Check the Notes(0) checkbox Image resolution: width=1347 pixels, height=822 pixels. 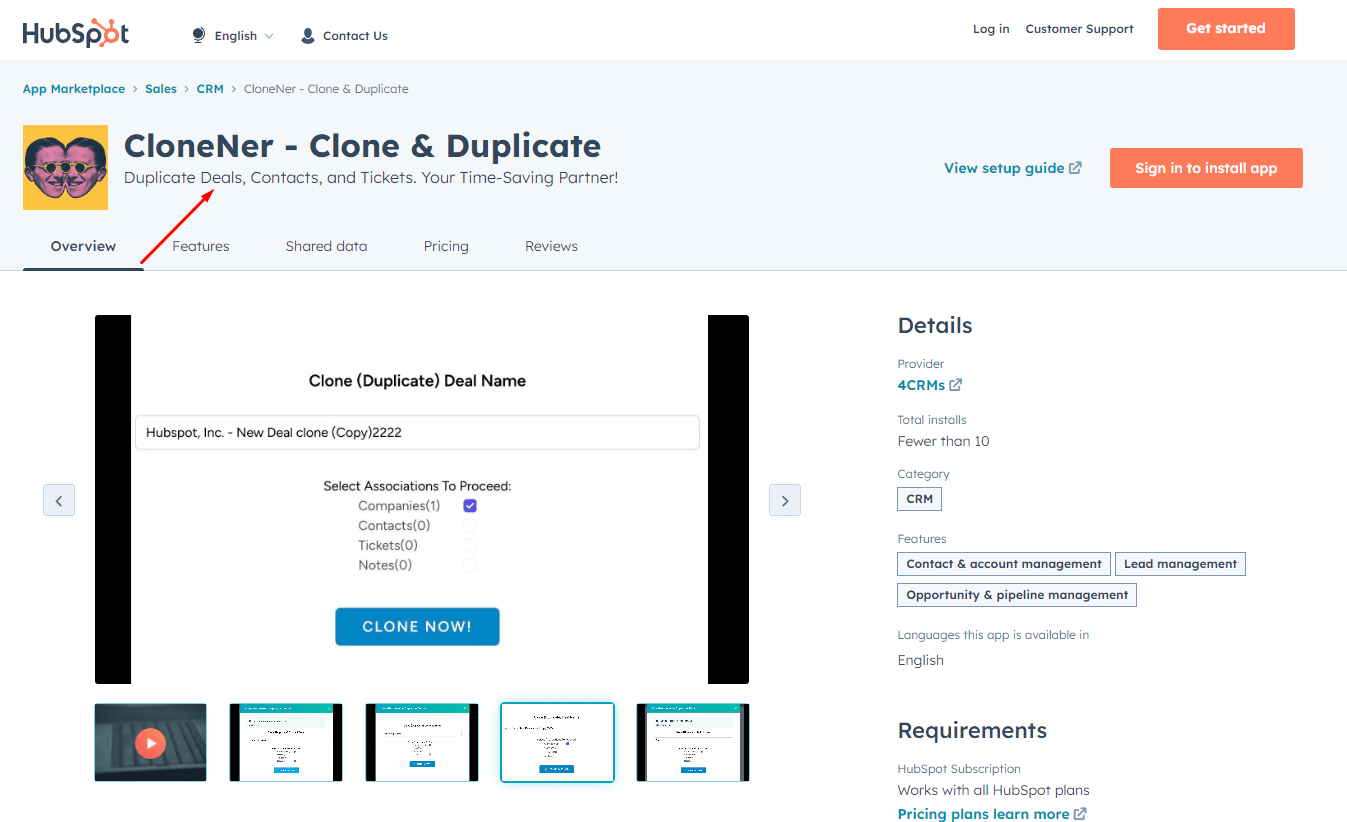pos(470,565)
